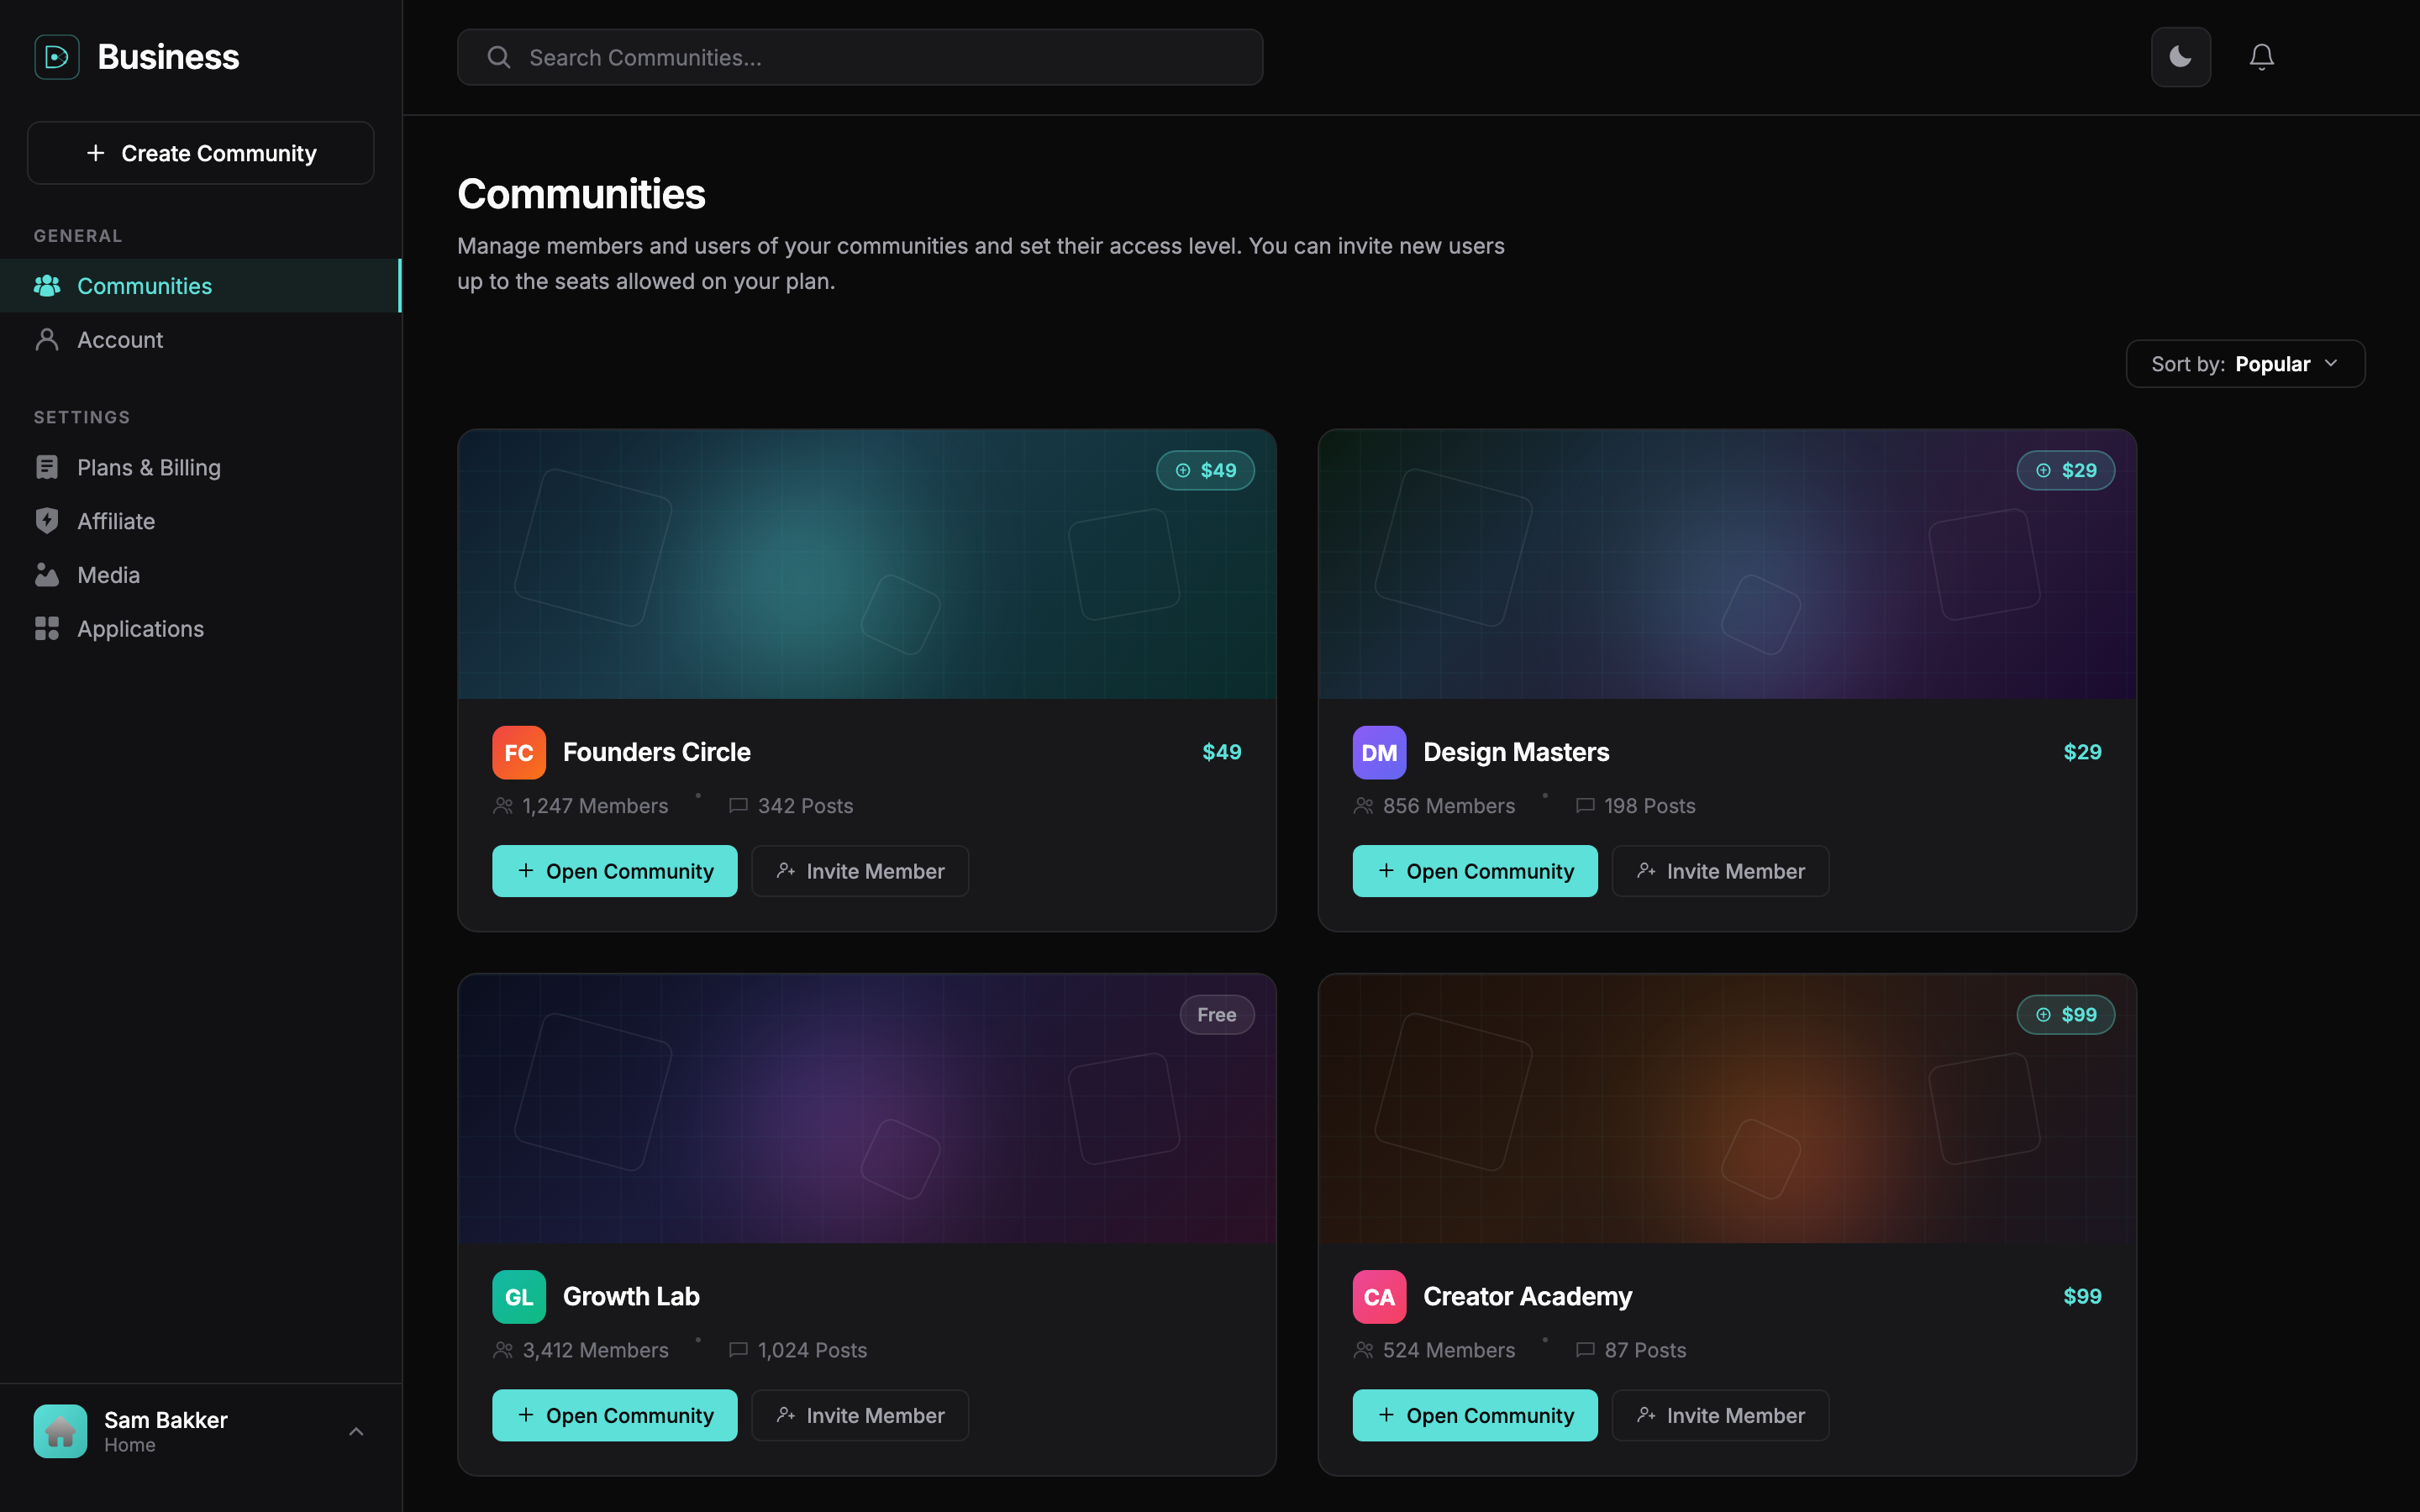The image size is (2420, 1512).
Task: Click the DM avatar swatch for Design Masters
Action: pyautogui.click(x=1378, y=752)
